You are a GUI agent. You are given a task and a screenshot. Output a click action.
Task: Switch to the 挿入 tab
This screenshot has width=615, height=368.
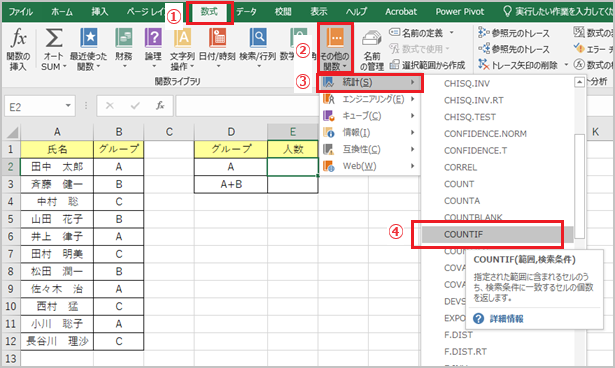pos(100,12)
